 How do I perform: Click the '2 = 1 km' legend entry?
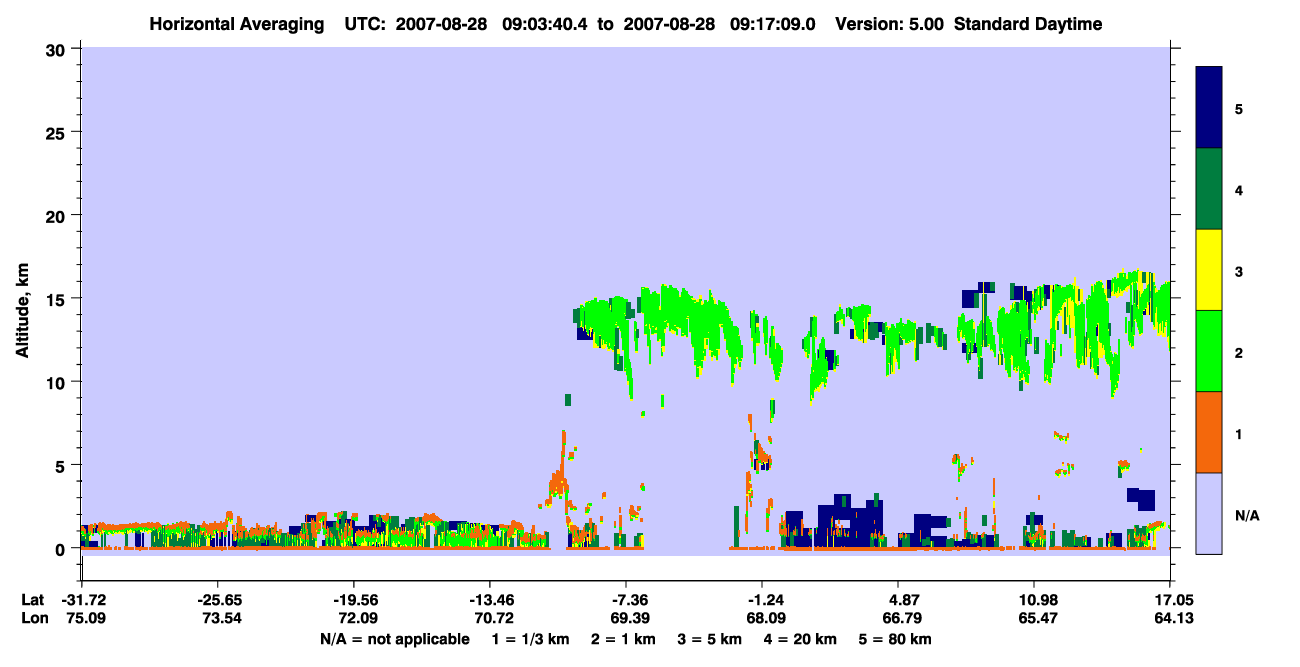[x=623, y=639]
